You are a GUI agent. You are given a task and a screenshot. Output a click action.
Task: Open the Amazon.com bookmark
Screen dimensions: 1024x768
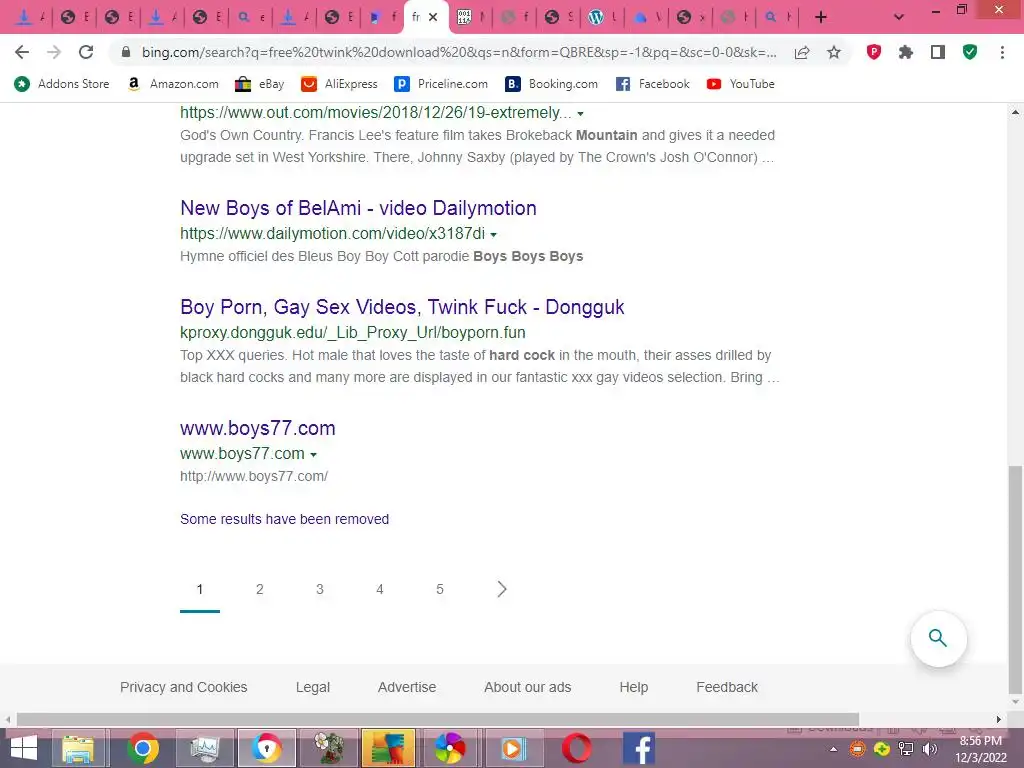(173, 84)
